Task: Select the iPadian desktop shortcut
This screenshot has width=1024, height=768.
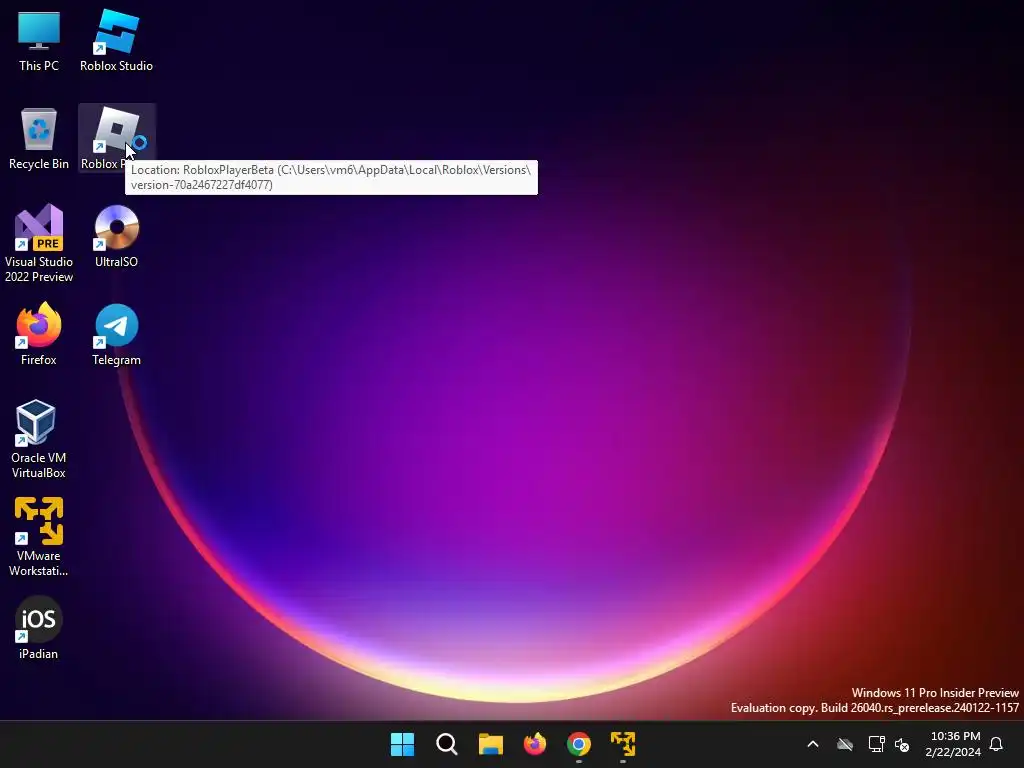Action: pyautogui.click(x=39, y=628)
